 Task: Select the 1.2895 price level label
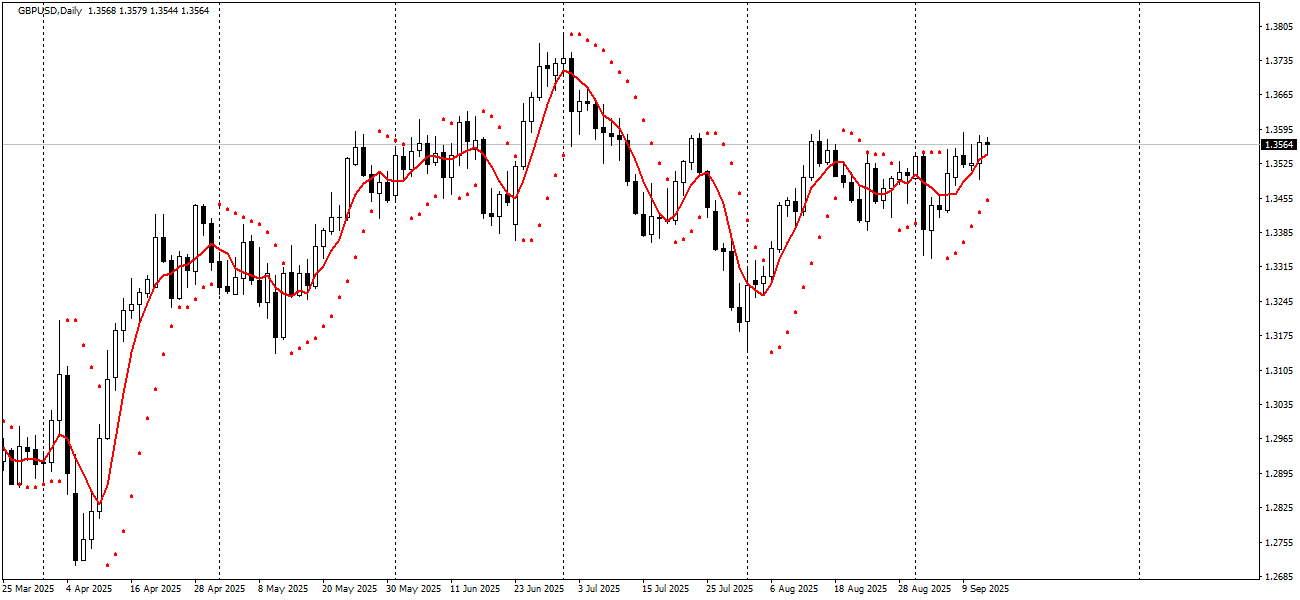(1277, 474)
